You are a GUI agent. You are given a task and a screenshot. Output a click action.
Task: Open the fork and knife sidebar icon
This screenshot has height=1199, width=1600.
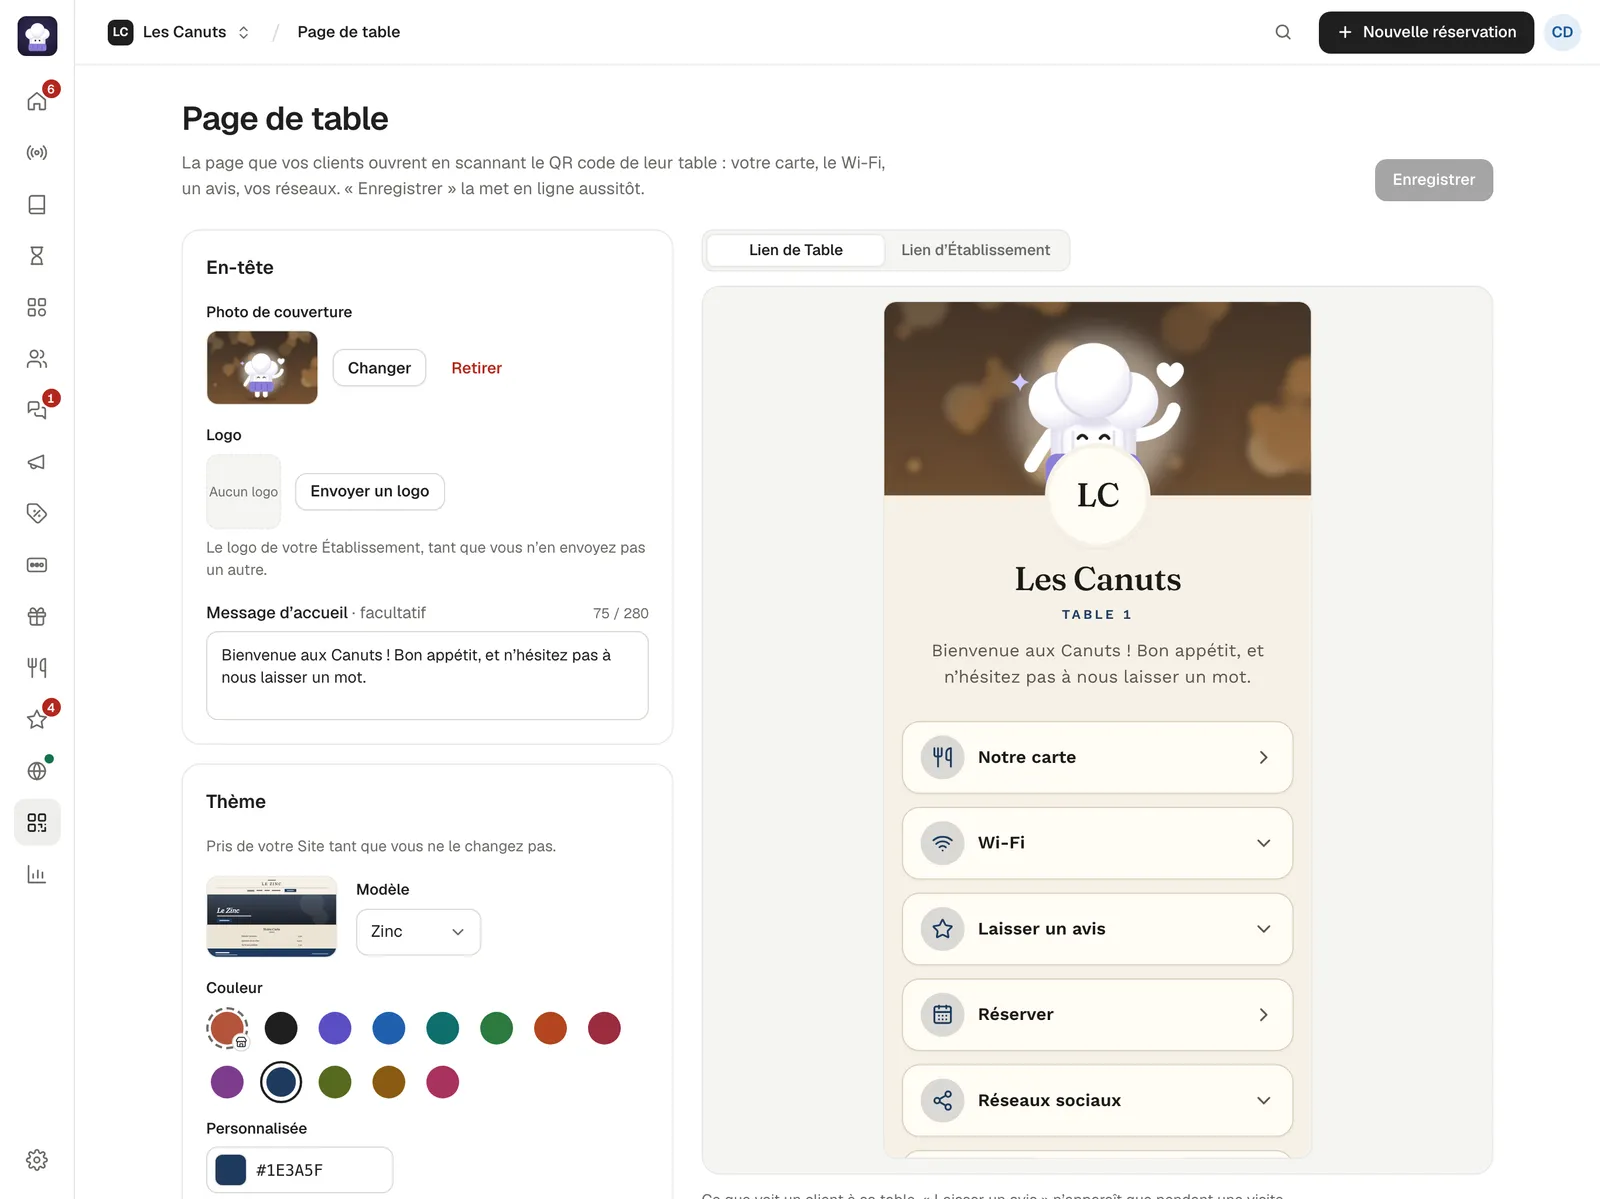tap(37, 668)
